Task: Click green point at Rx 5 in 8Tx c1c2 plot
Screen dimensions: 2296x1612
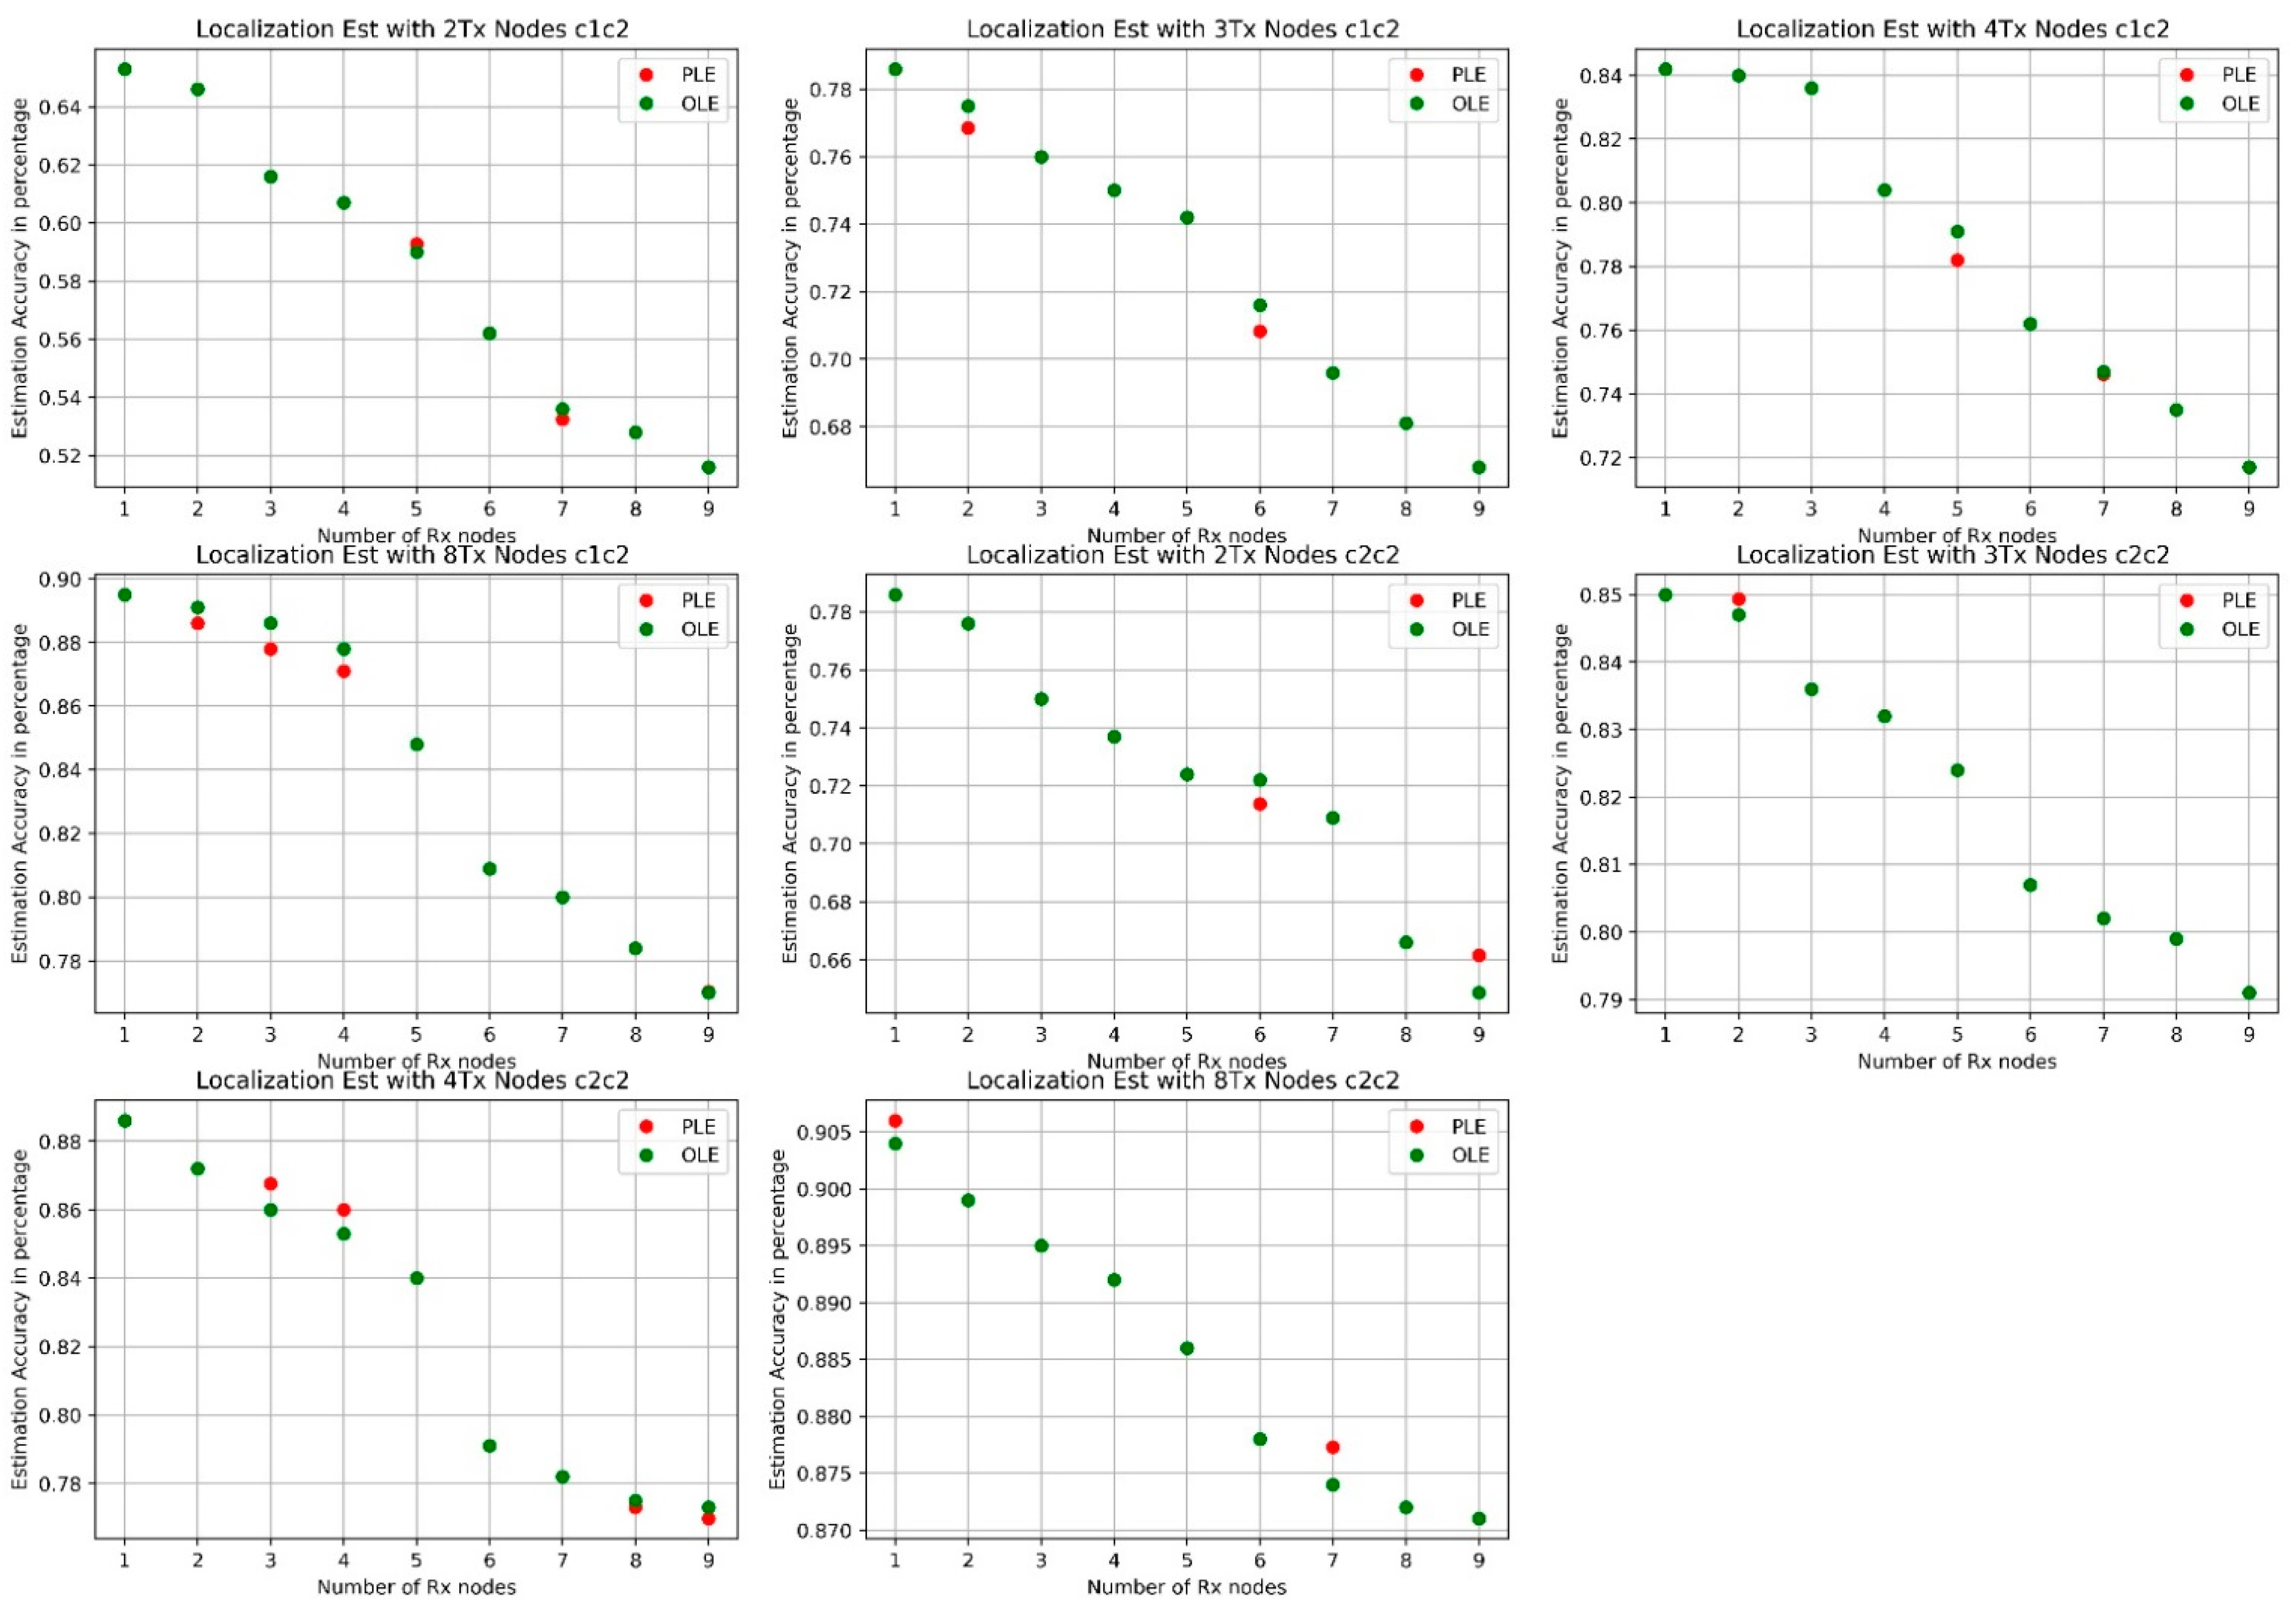Action: coord(417,744)
